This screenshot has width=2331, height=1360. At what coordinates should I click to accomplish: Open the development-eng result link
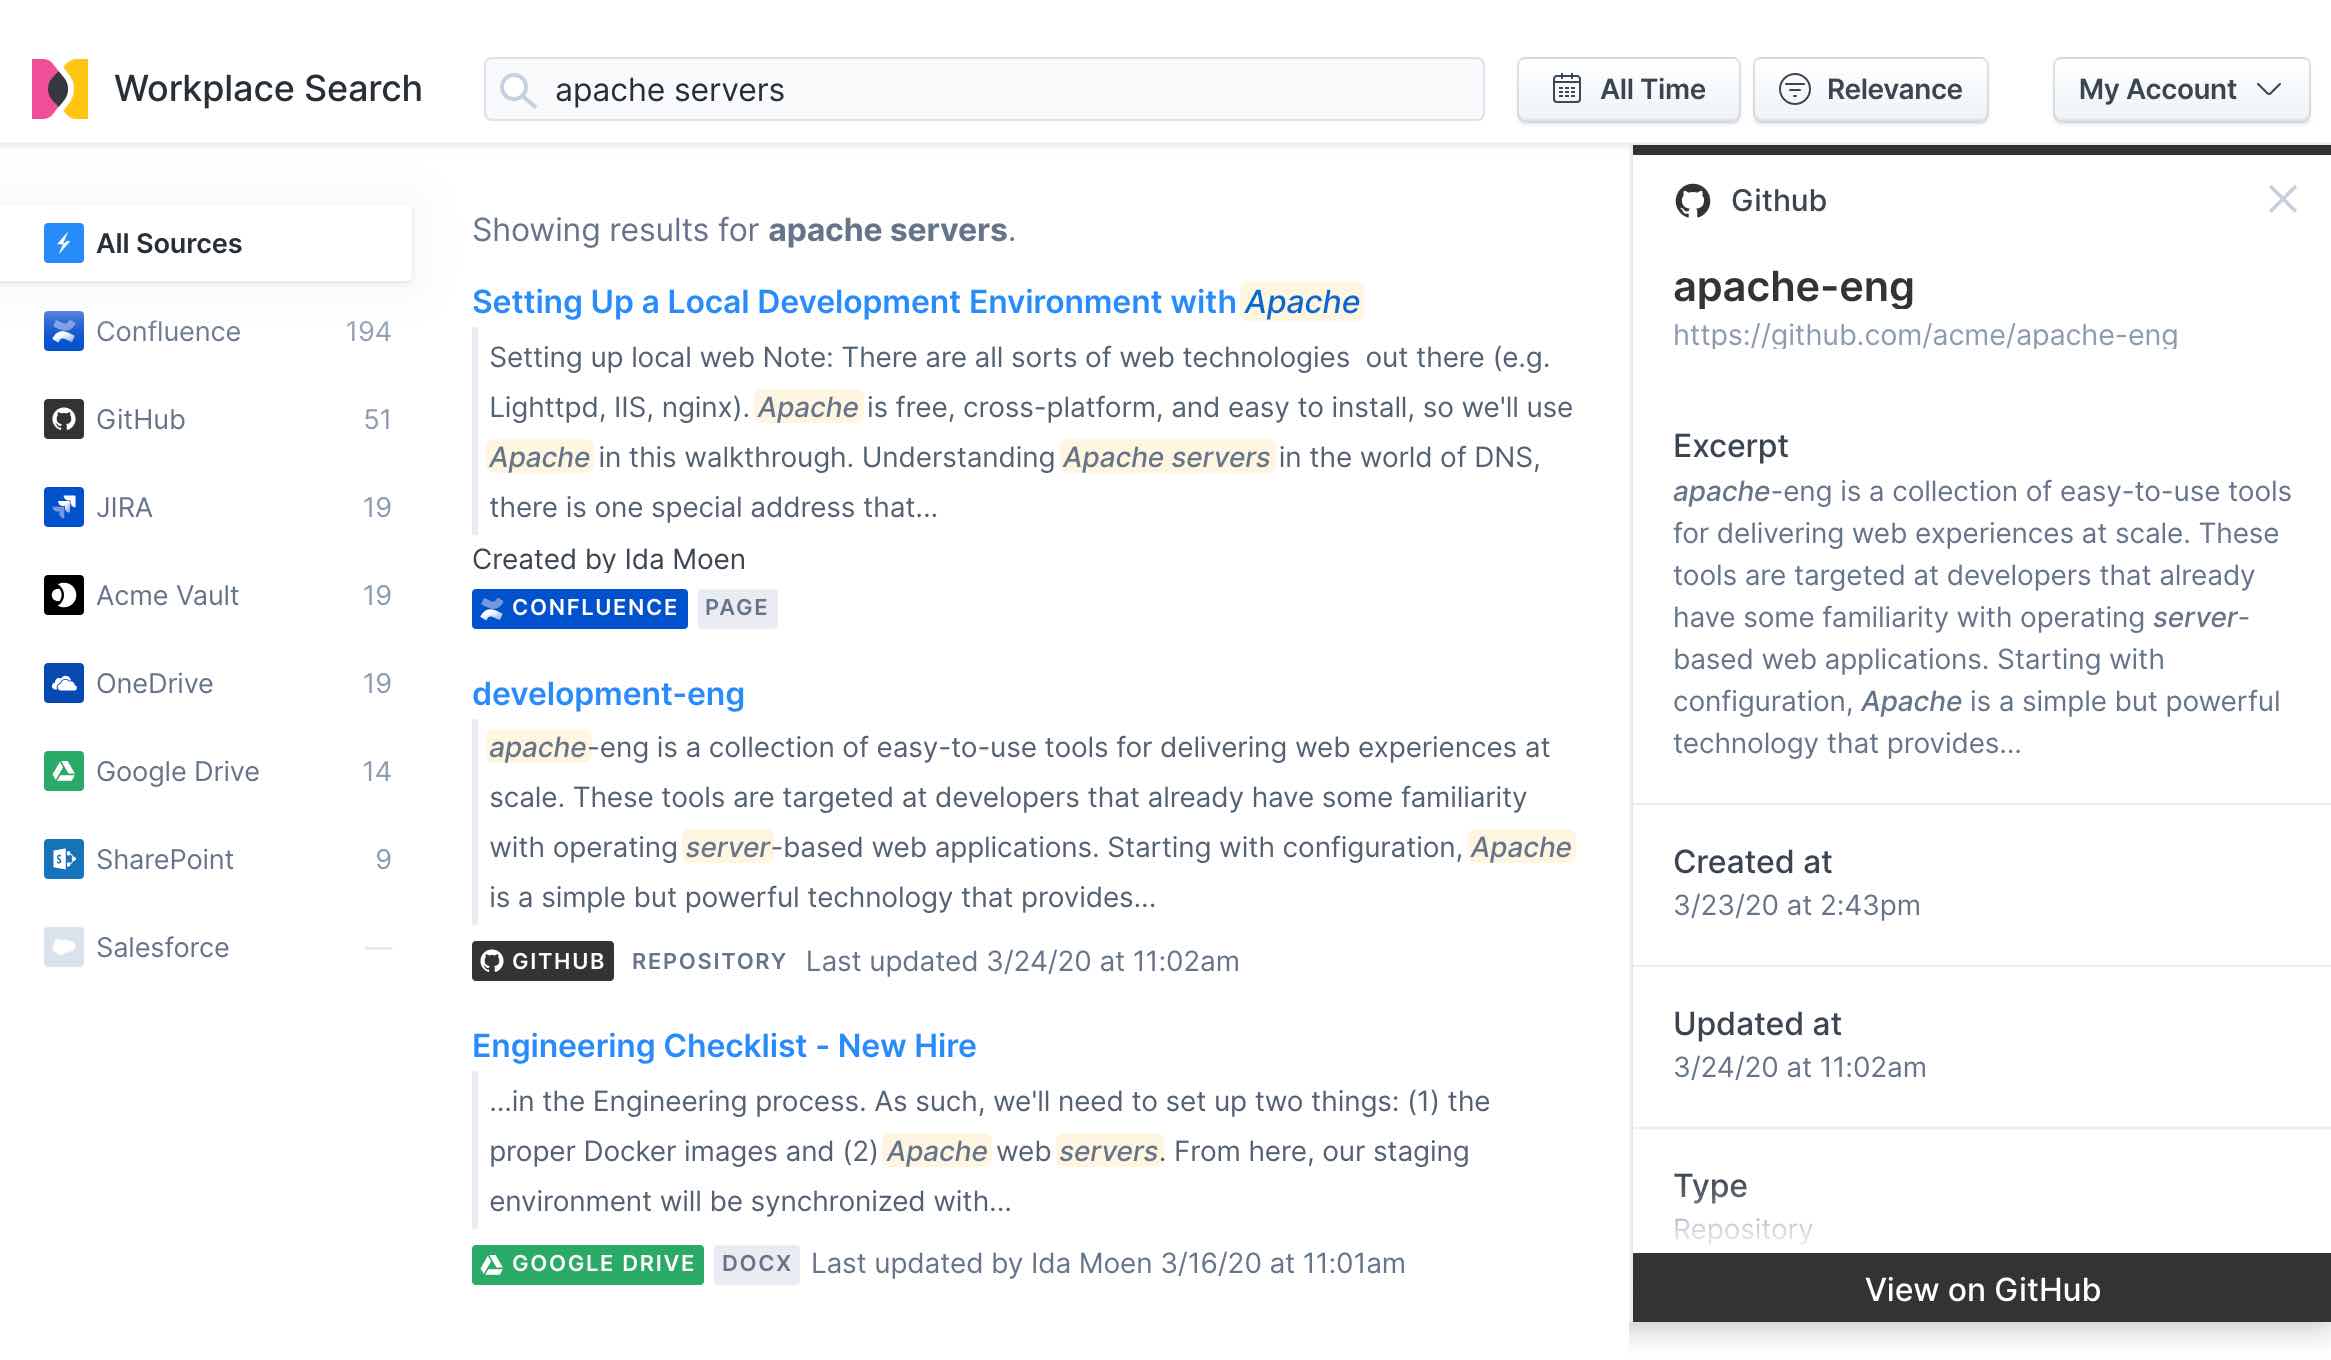point(608,694)
